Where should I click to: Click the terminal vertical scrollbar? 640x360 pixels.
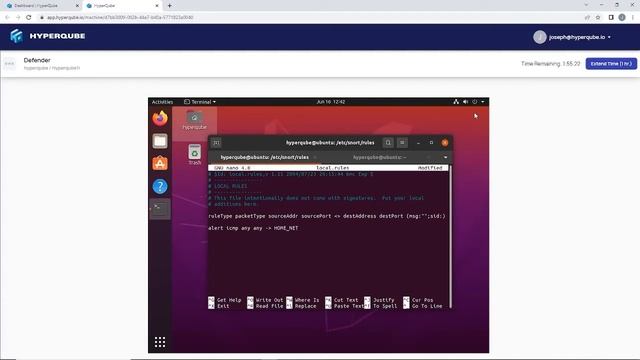pyautogui.click(x=451, y=236)
